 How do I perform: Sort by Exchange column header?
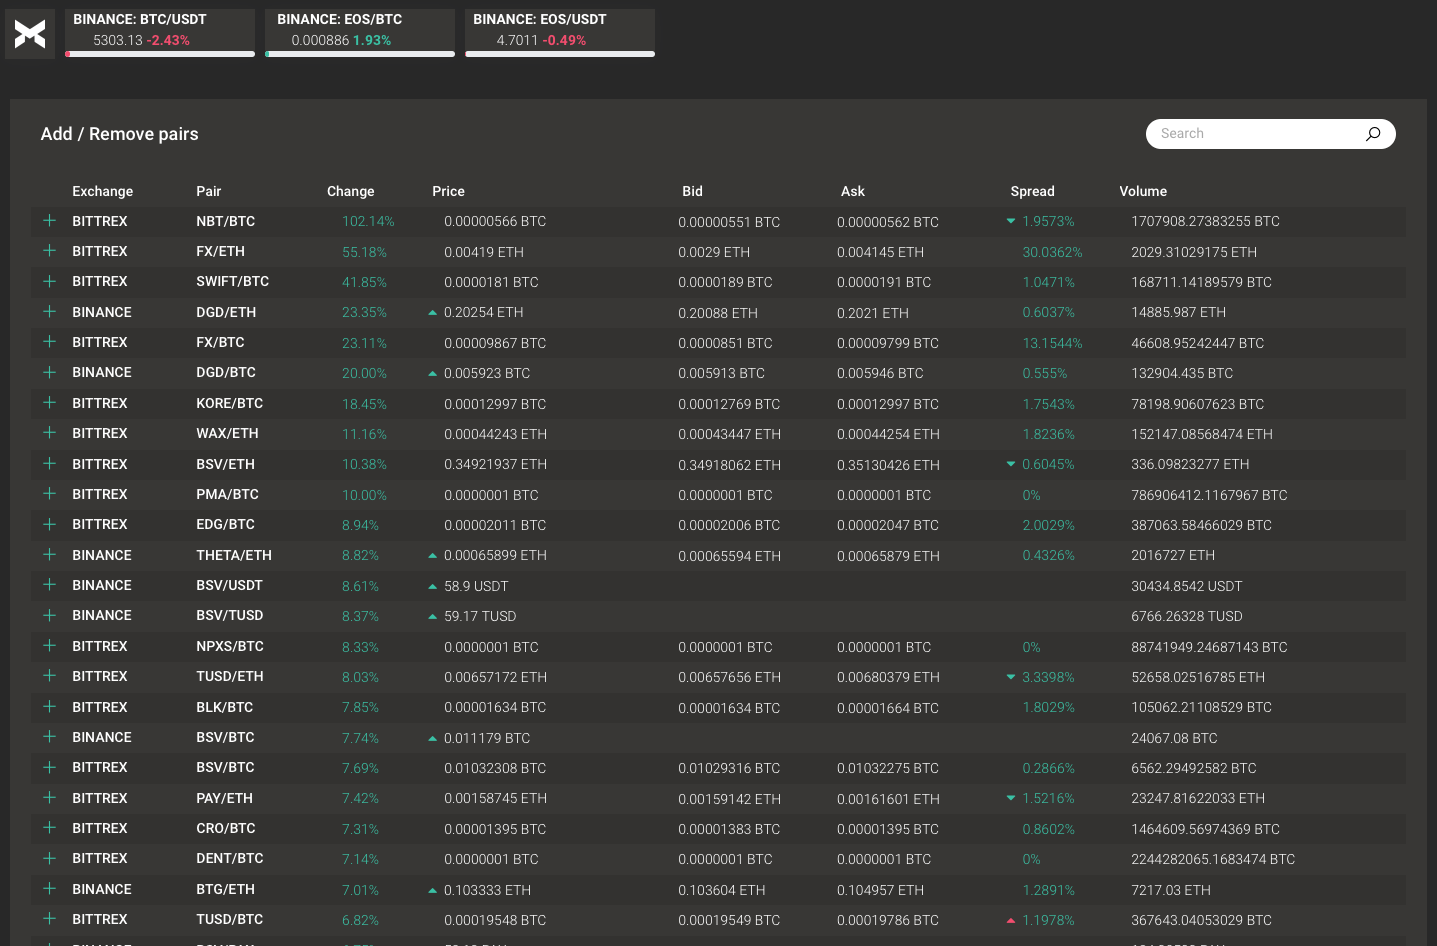coord(102,191)
